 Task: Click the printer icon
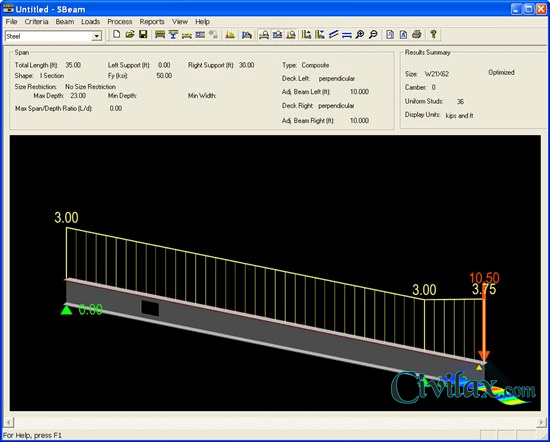coord(416,34)
